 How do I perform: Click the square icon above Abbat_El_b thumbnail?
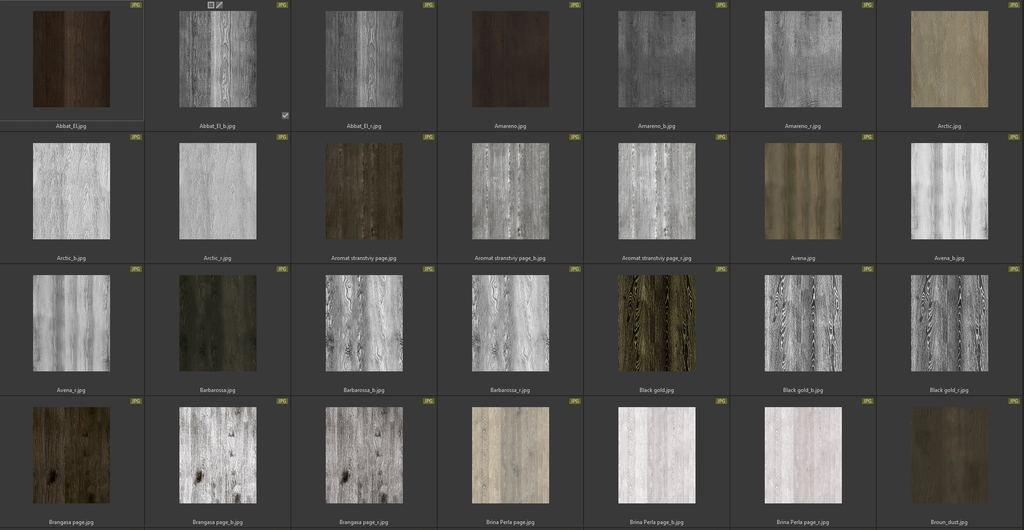[x=210, y=5]
